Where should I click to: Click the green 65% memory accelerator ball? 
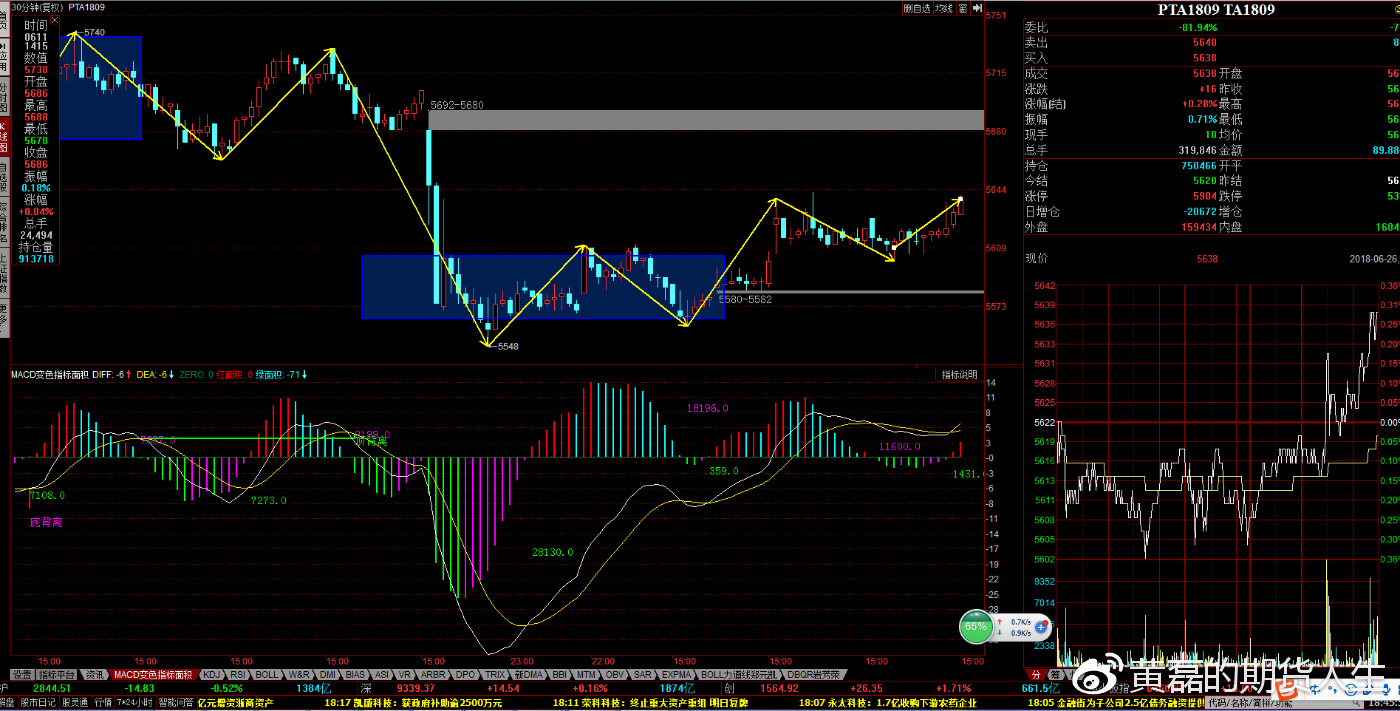click(x=976, y=628)
